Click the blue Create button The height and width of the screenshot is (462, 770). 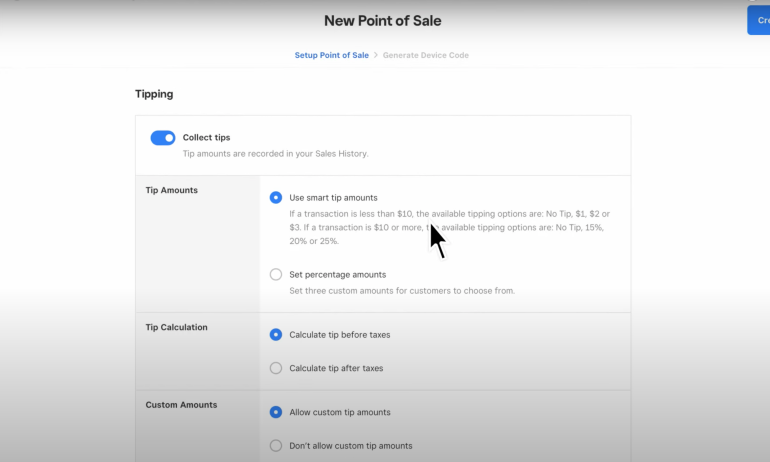759,20
